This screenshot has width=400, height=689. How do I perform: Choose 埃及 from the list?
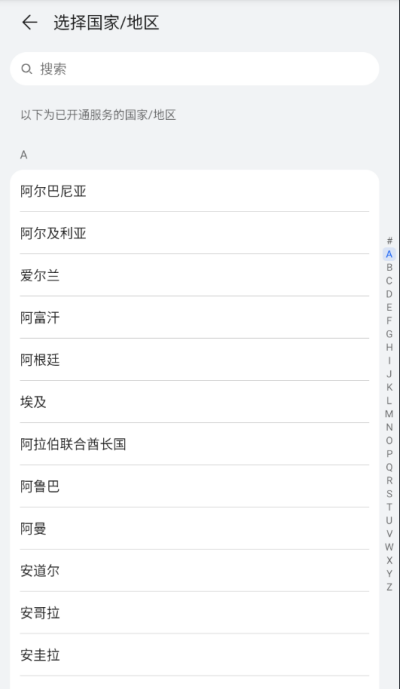(194, 402)
